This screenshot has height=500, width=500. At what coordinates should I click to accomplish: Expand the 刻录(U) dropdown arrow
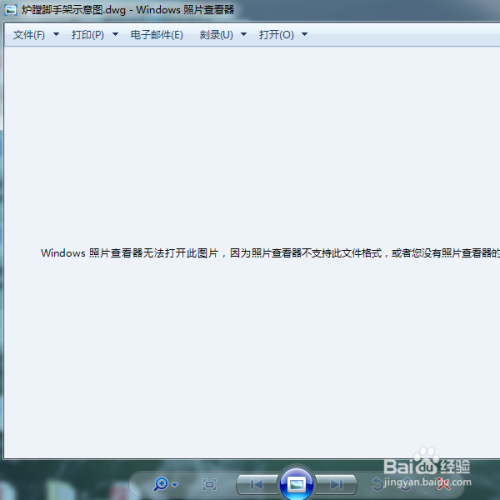click(x=244, y=34)
